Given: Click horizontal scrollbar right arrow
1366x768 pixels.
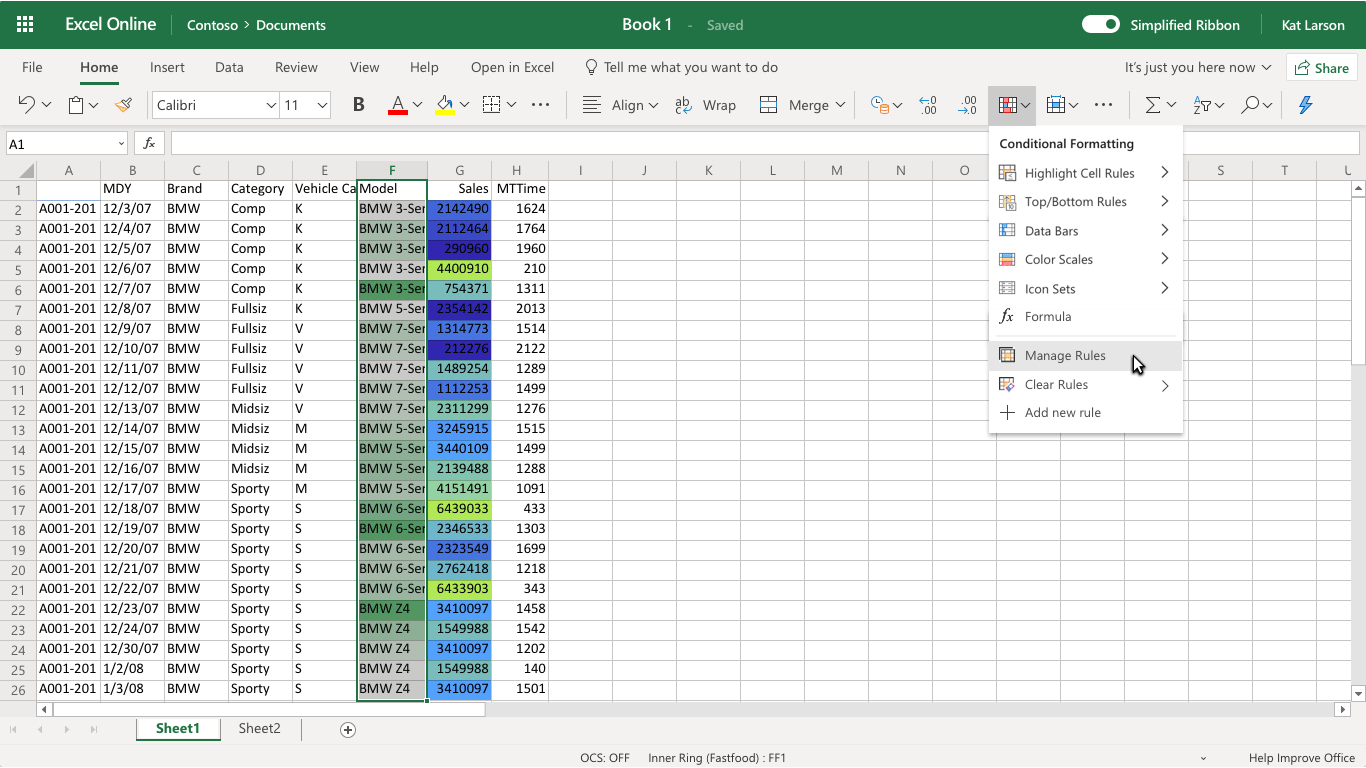Looking at the screenshot, I should 1343,710.
